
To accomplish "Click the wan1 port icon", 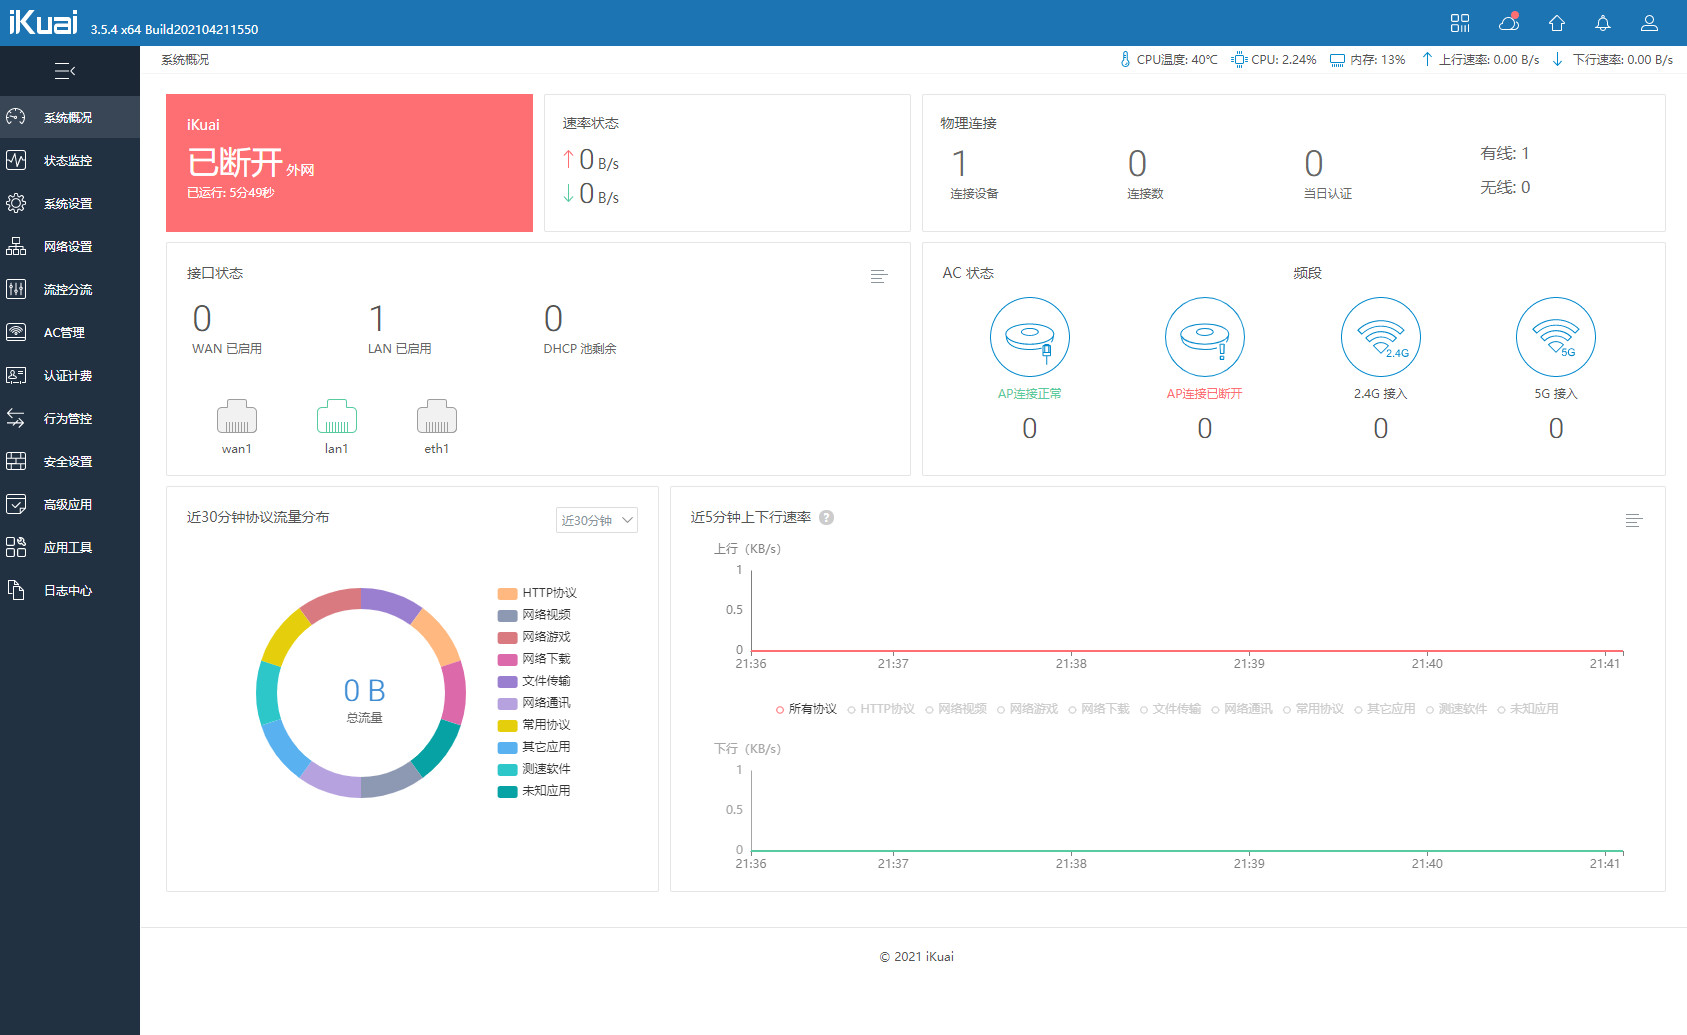I will (x=237, y=417).
